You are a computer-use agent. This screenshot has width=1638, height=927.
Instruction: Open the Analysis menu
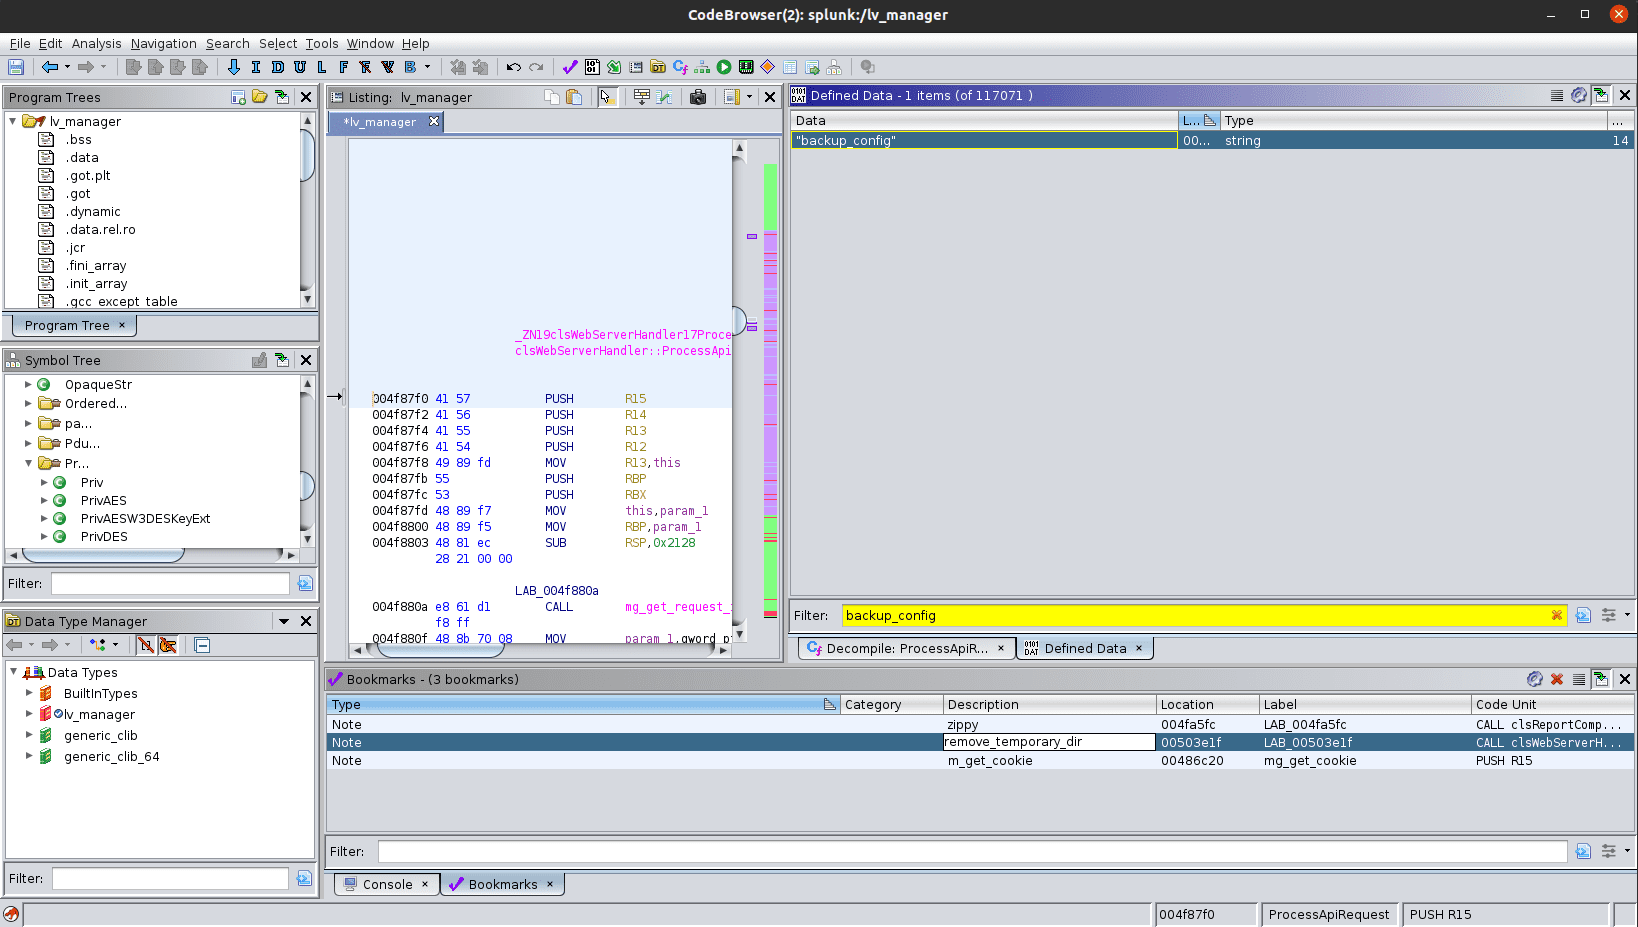pyautogui.click(x=96, y=43)
